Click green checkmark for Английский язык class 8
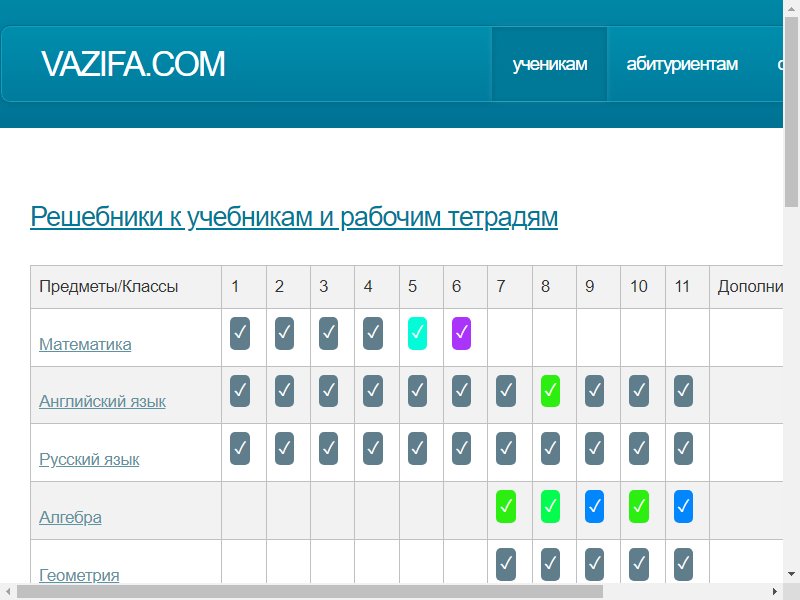The width and height of the screenshot is (800, 600). (x=550, y=391)
